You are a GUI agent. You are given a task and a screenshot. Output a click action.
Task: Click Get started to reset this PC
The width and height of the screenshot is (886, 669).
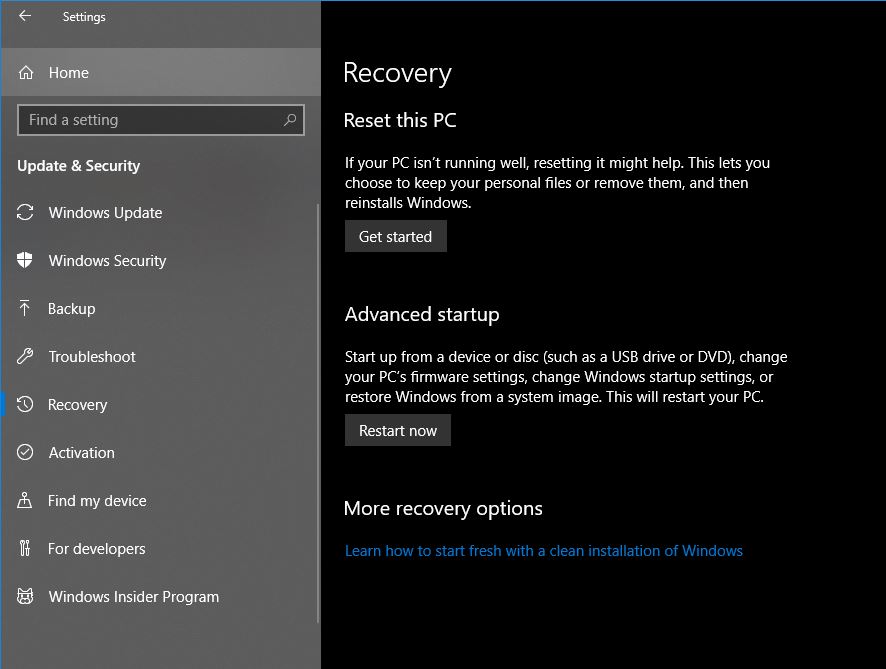(396, 236)
